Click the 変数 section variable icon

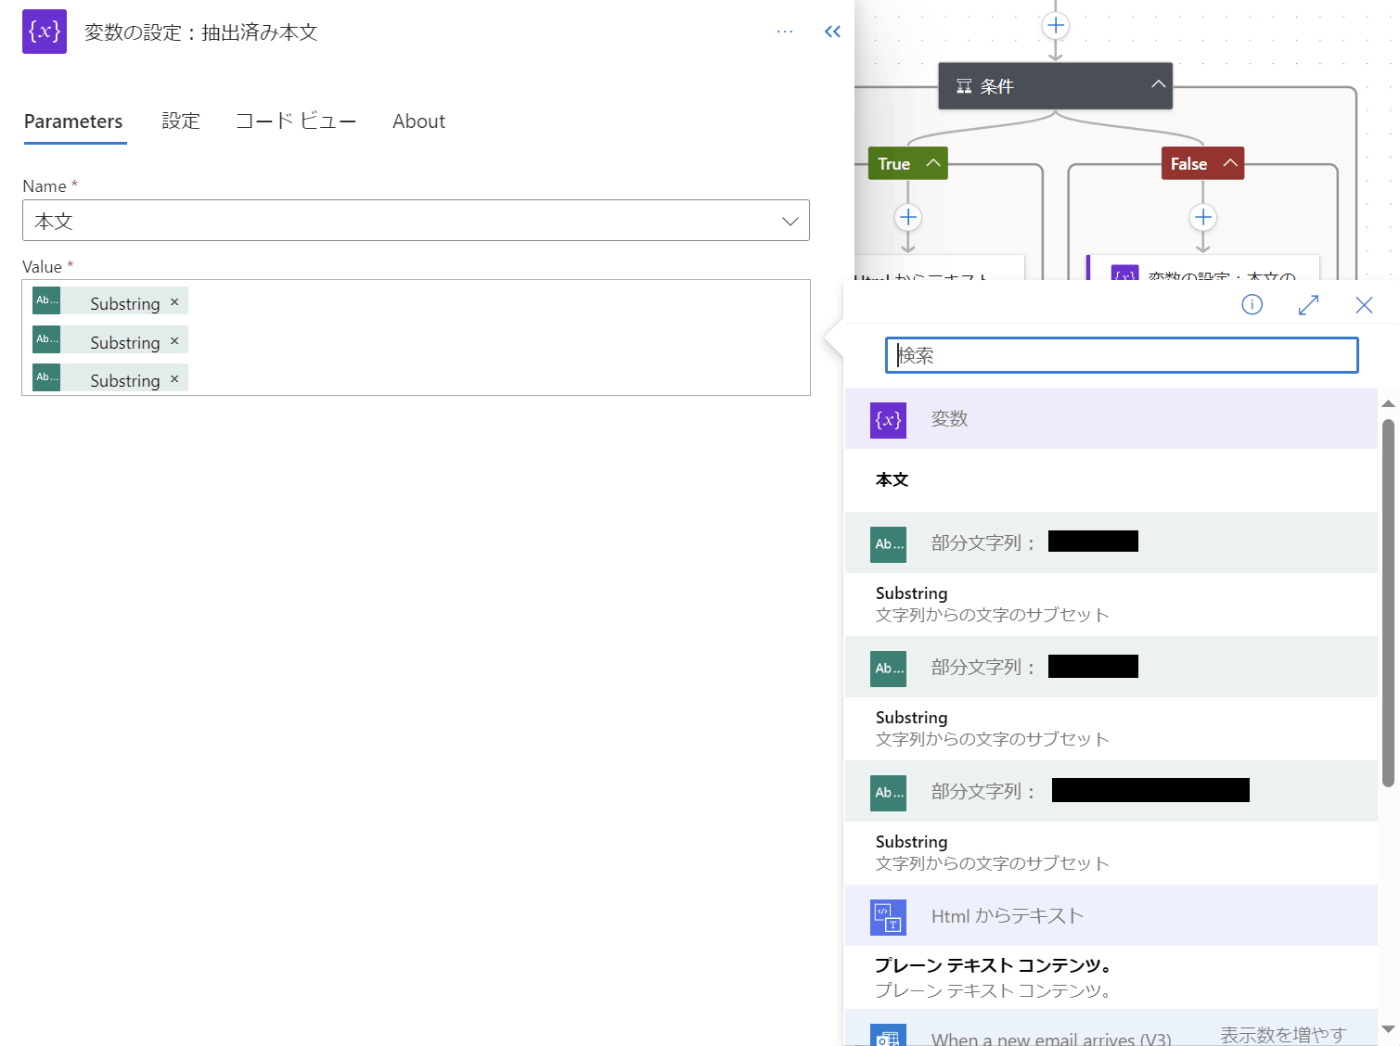[x=888, y=420]
